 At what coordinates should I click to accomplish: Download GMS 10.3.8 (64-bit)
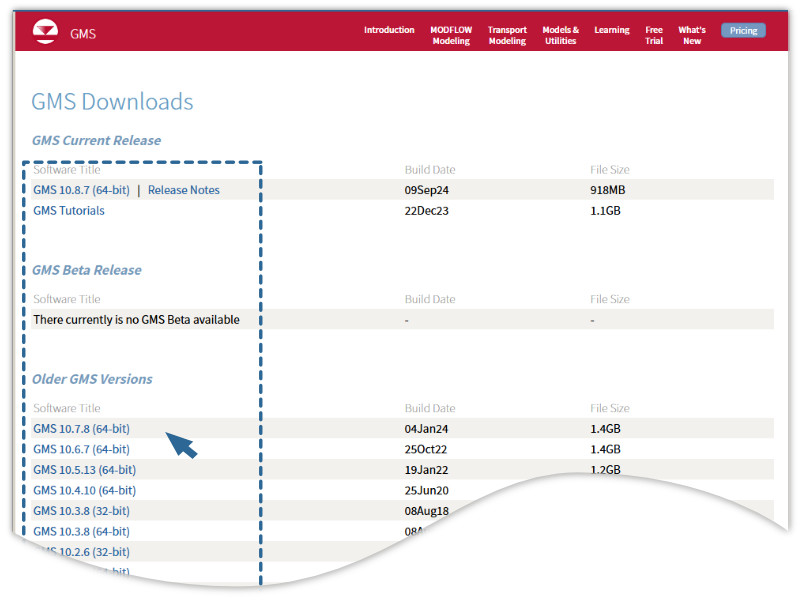point(81,531)
